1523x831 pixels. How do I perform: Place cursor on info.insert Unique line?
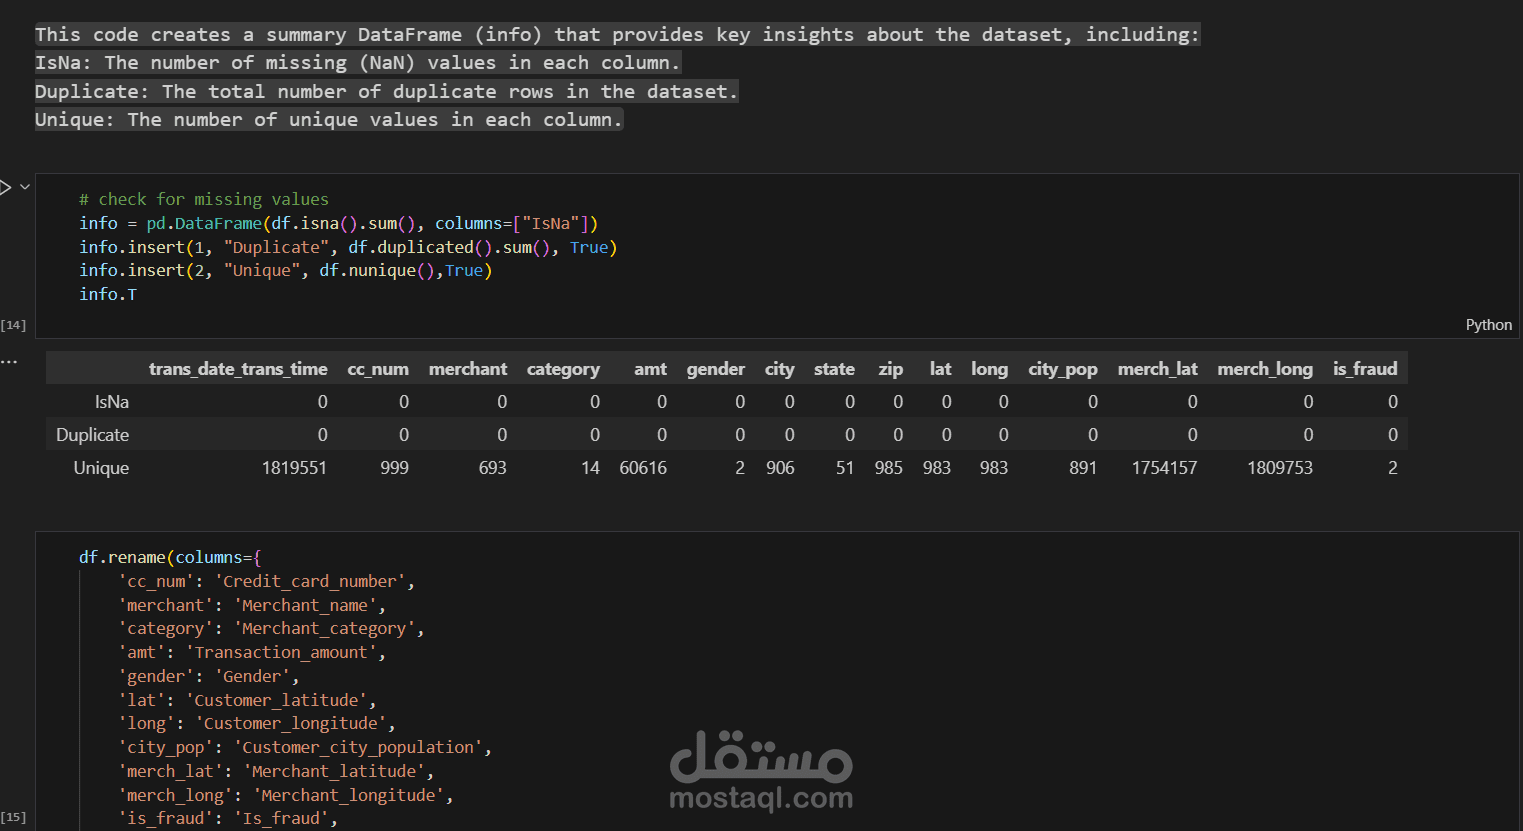[x=286, y=270]
